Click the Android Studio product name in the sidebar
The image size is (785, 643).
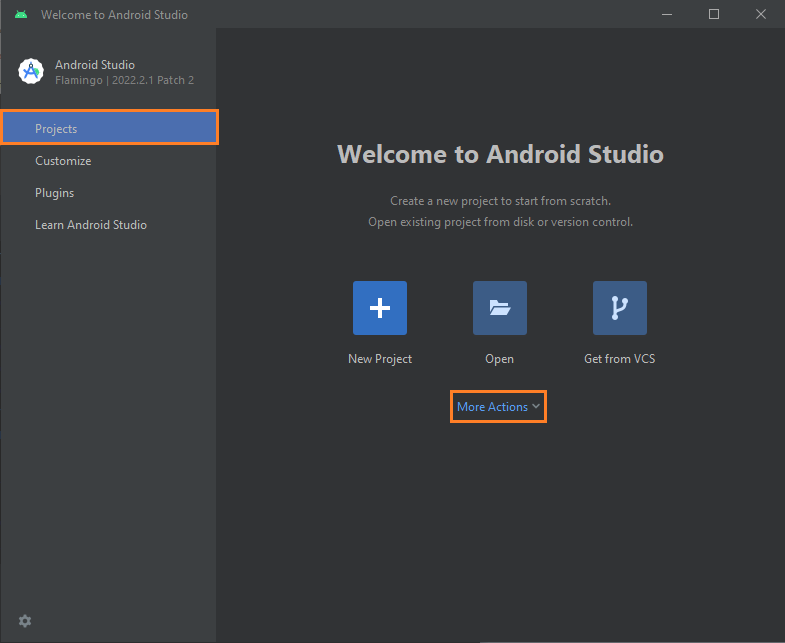(95, 65)
